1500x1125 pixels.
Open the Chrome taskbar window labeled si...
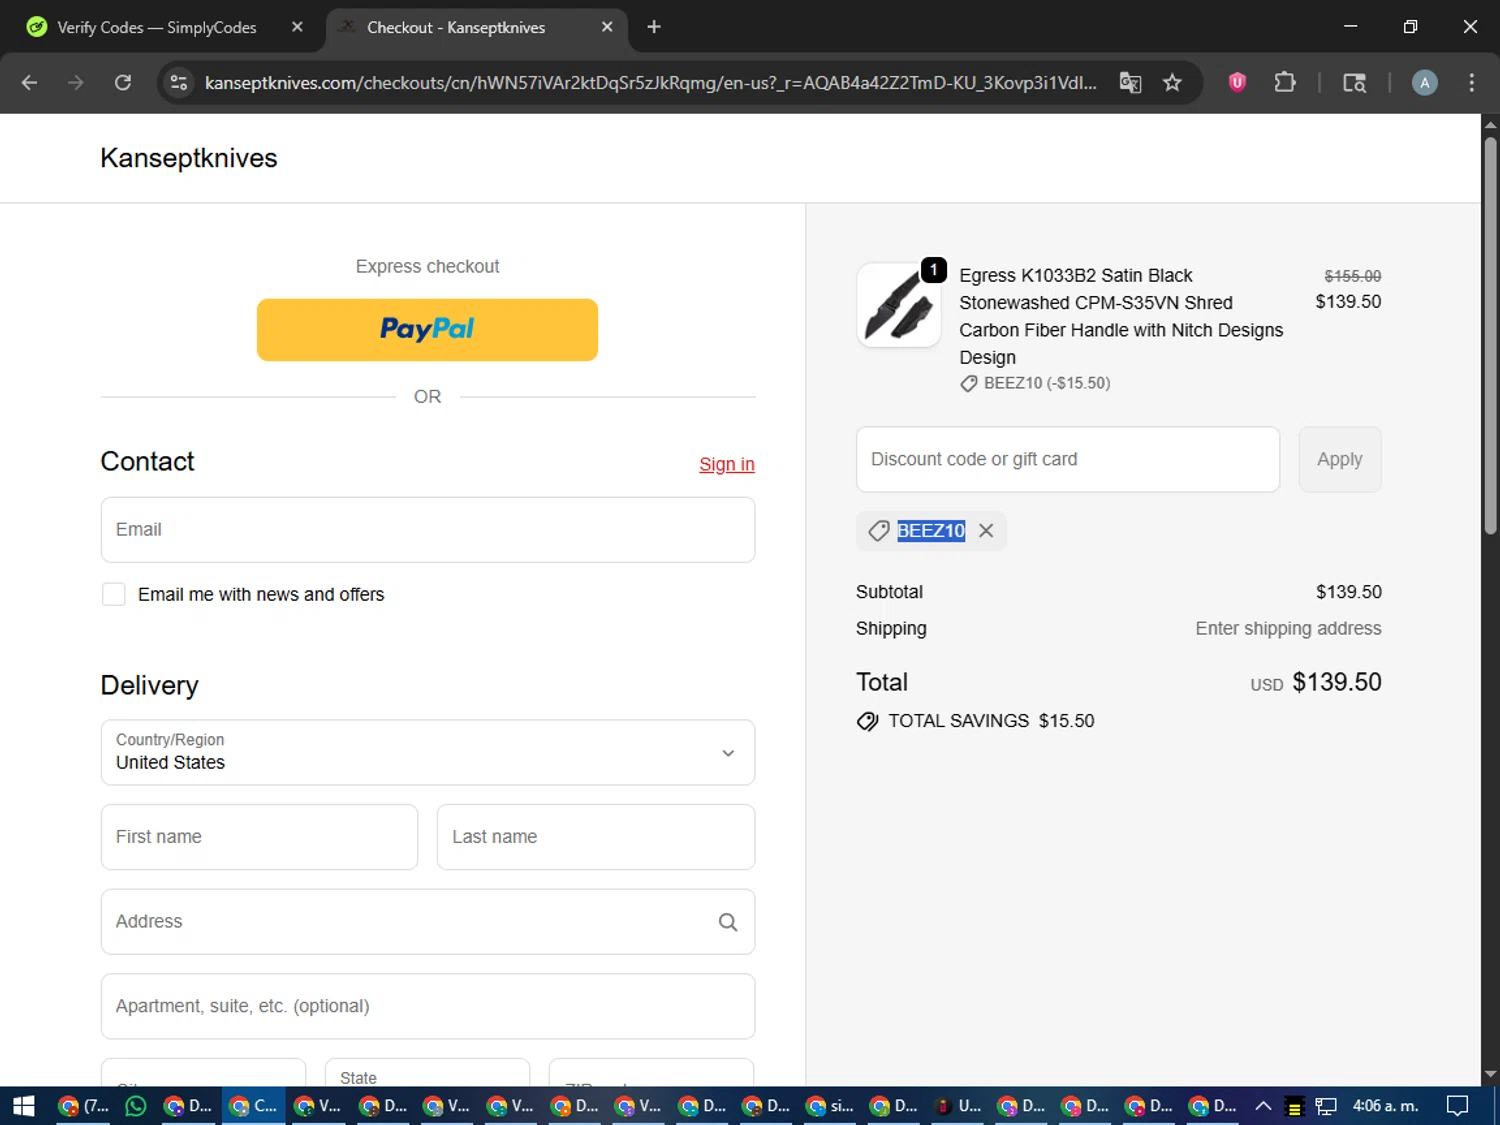click(x=830, y=1106)
